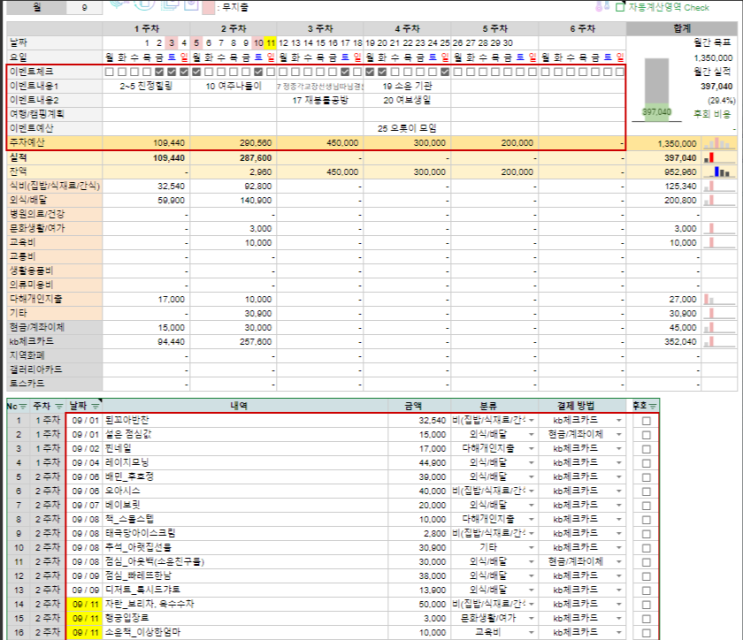Viewport: 743px width, 640px height.
Task: Click the 자란_보리차, 옥수수차 entry
Action: point(149,604)
